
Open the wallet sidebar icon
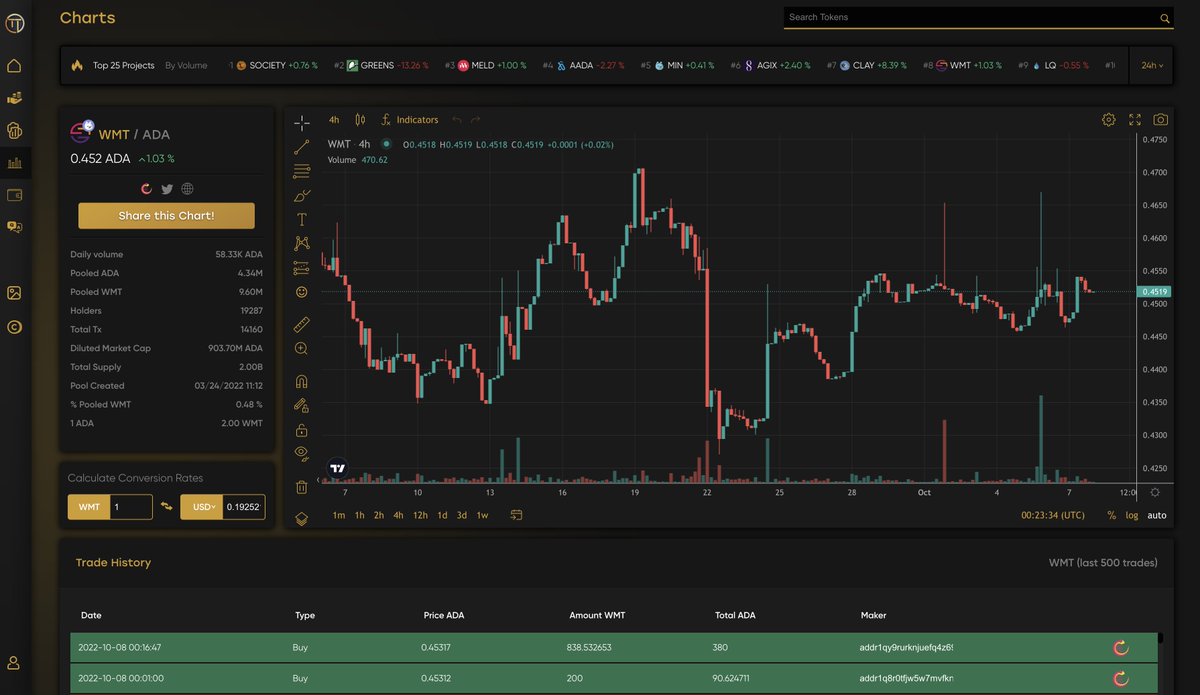[x=14, y=195]
